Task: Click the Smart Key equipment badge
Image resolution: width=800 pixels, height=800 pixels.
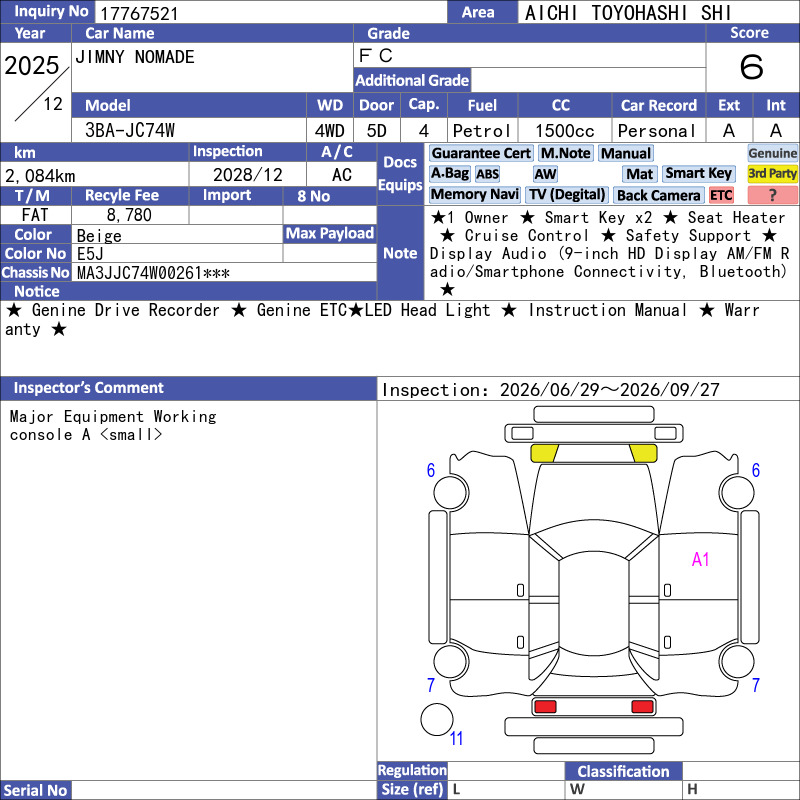Action: (x=698, y=174)
